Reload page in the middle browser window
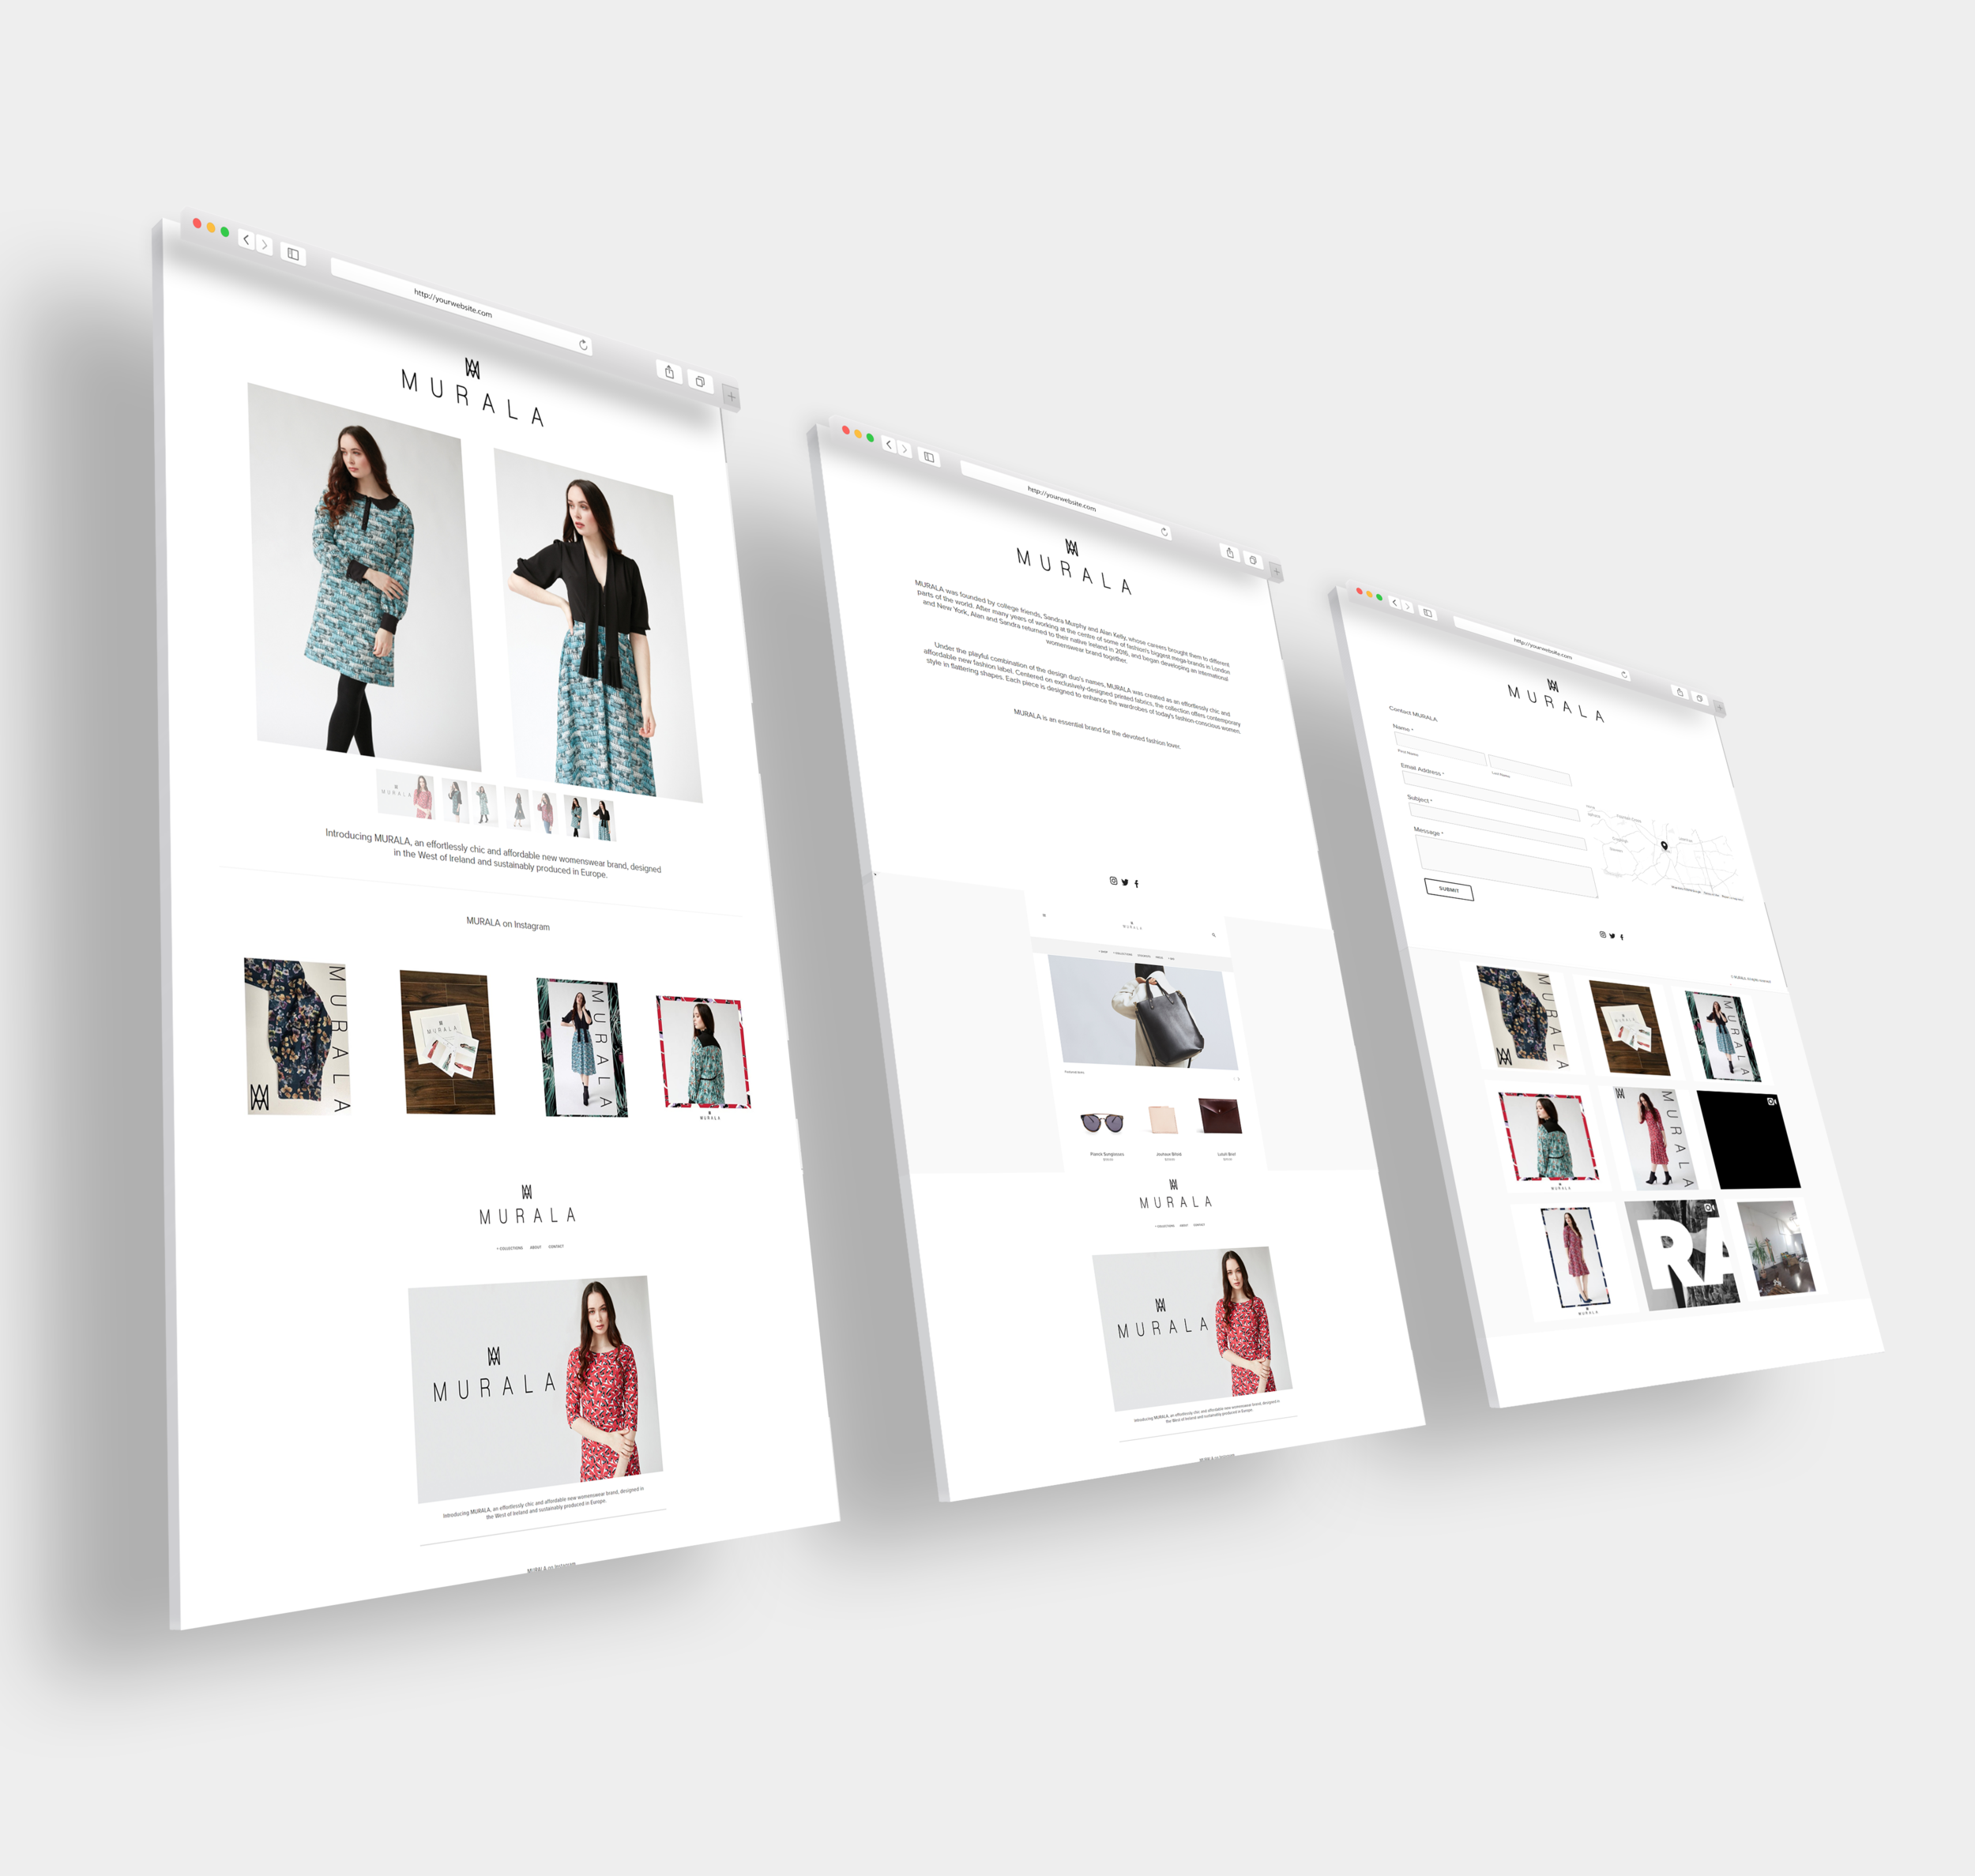The width and height of the screenshot is (1975, 1876). tap(1164, 532)
